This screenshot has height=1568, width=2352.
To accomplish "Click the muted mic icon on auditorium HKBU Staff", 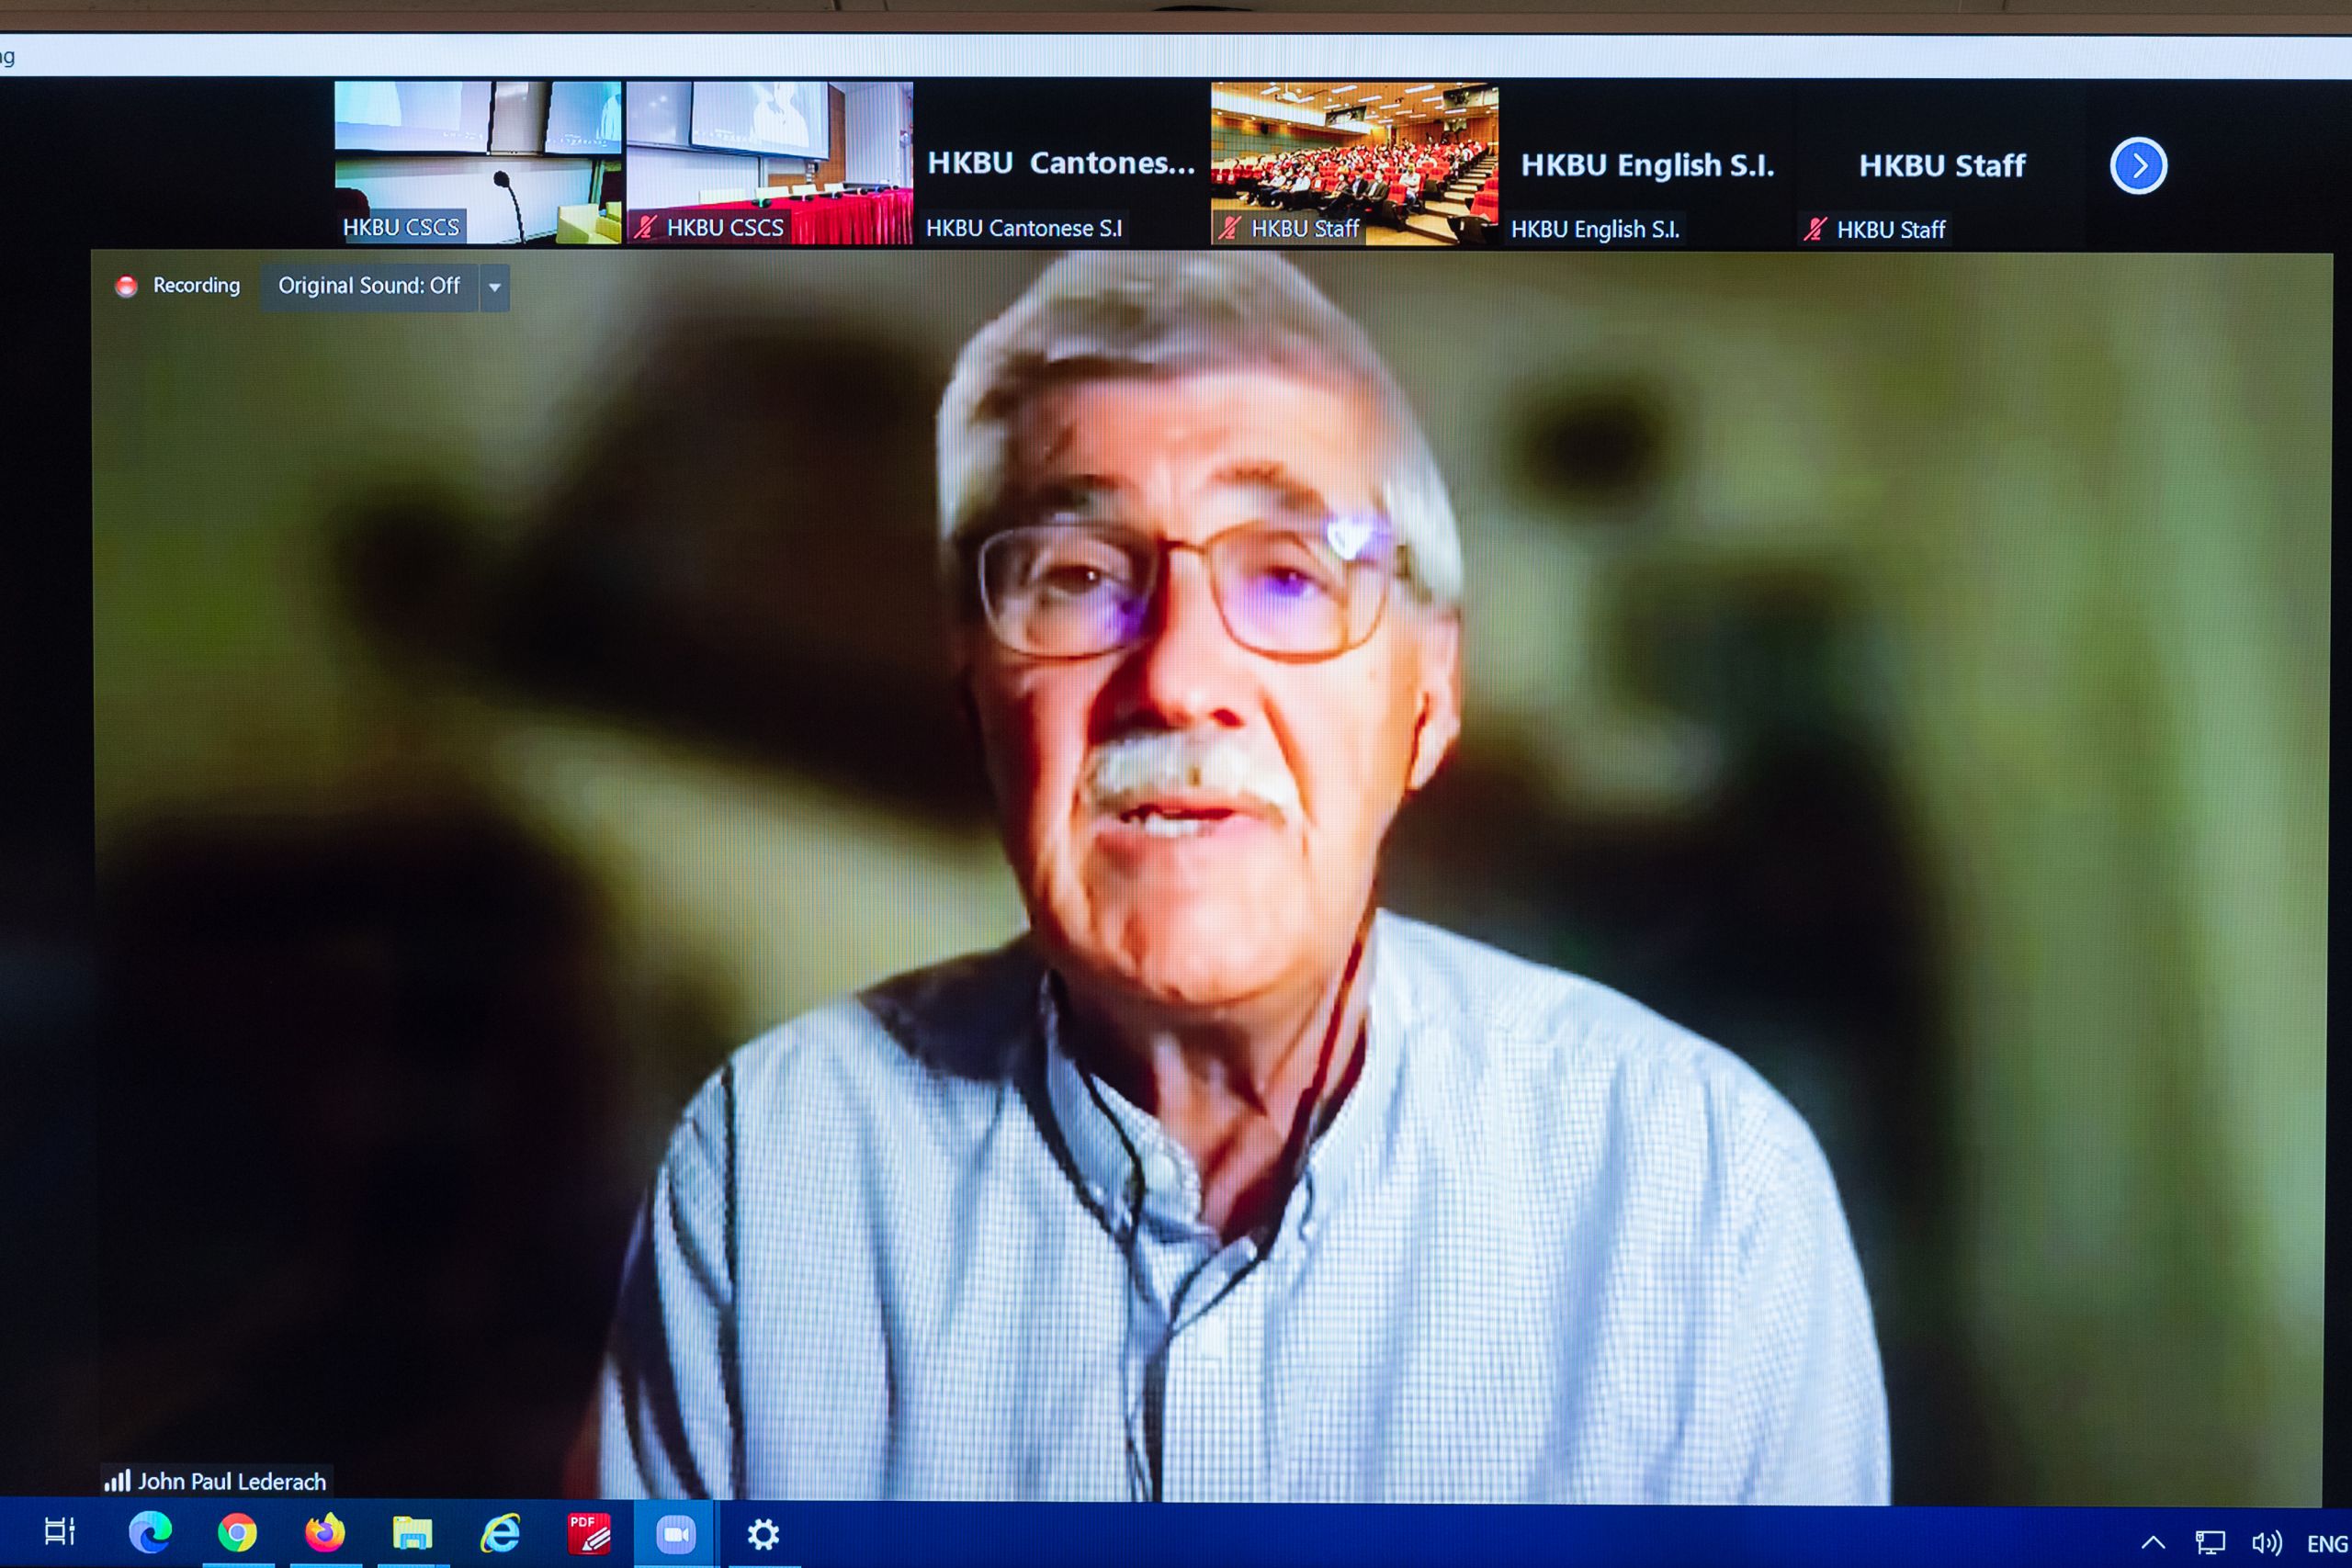I will [x=1229, y=228].
